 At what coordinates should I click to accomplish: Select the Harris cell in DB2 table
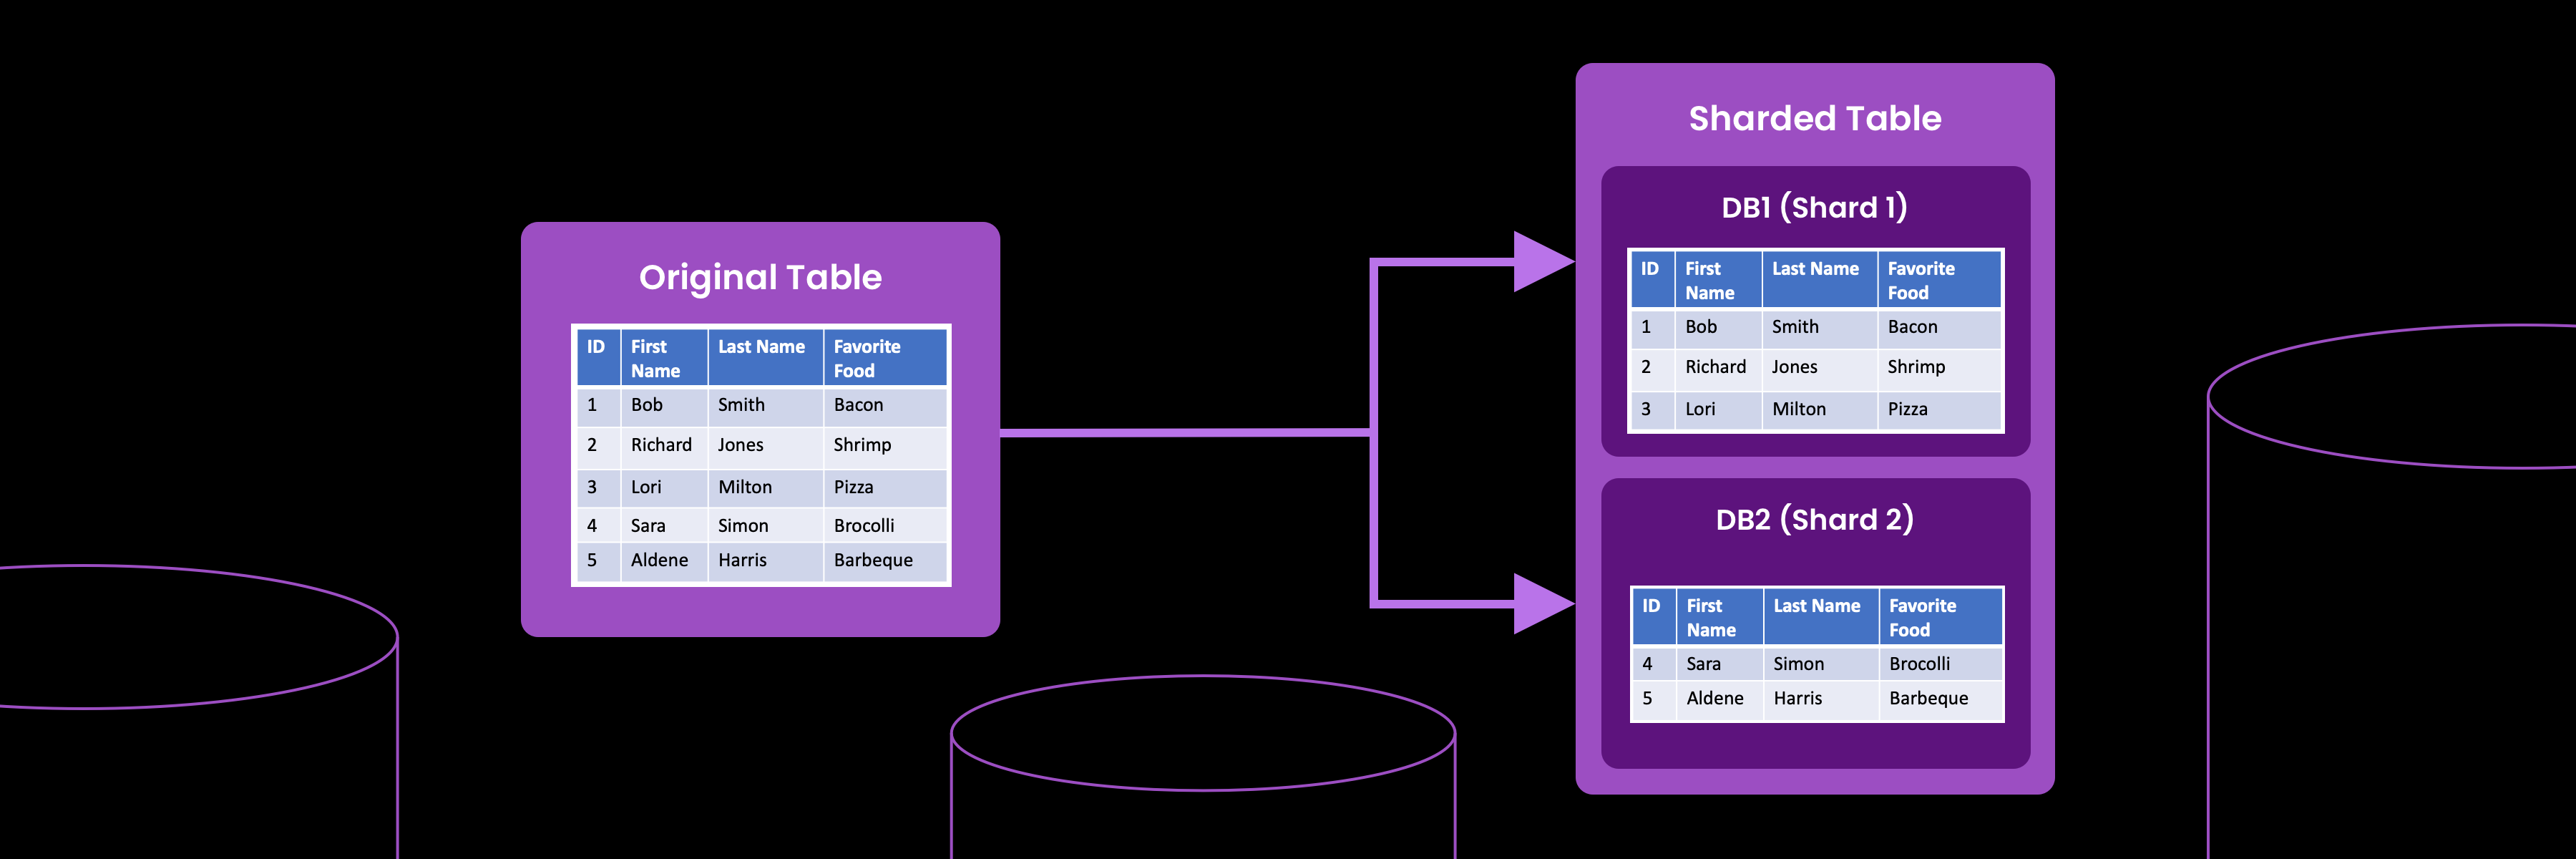pos(1797,698)
